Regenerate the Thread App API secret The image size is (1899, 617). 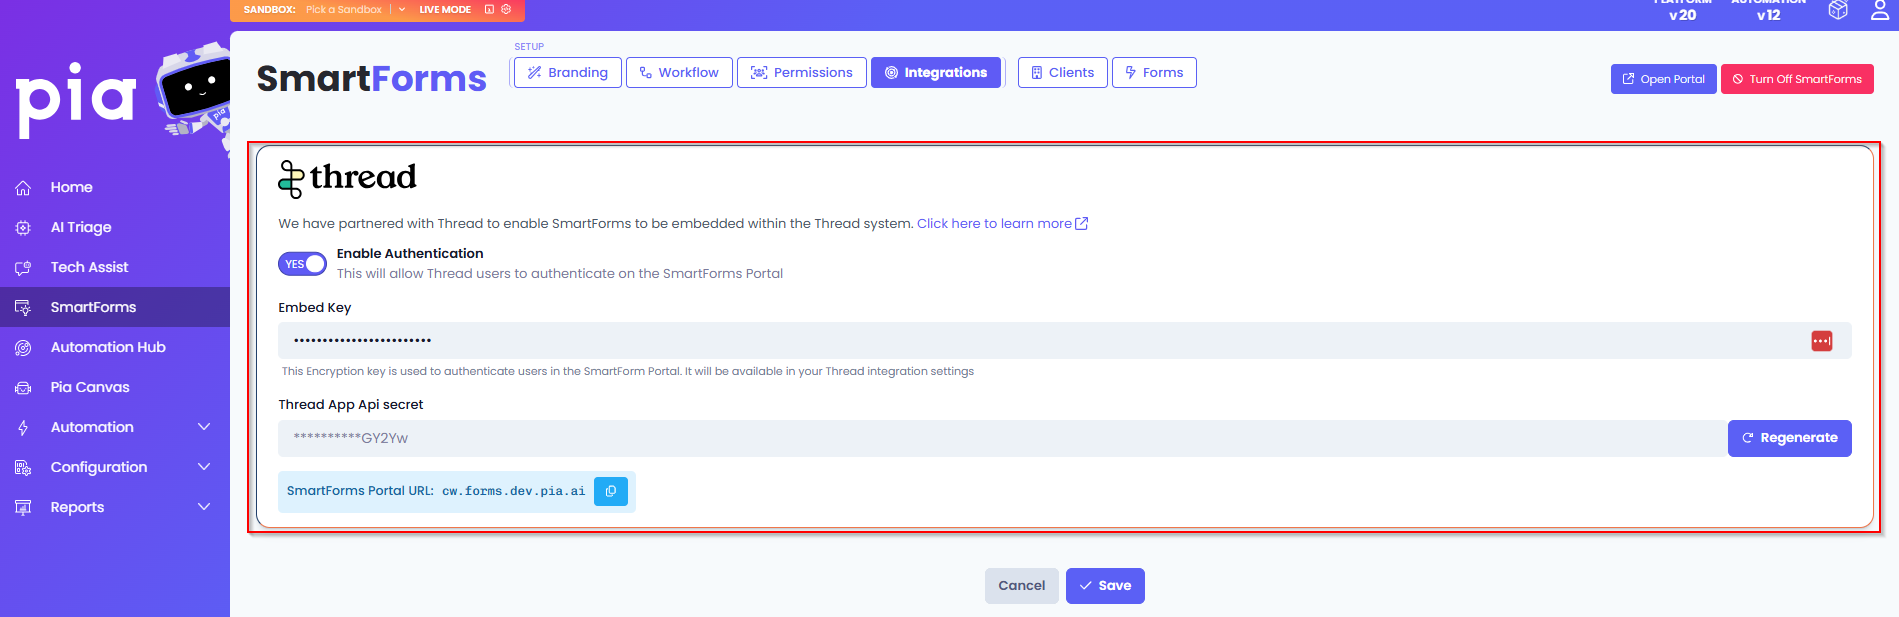(x=1789, y=438)
